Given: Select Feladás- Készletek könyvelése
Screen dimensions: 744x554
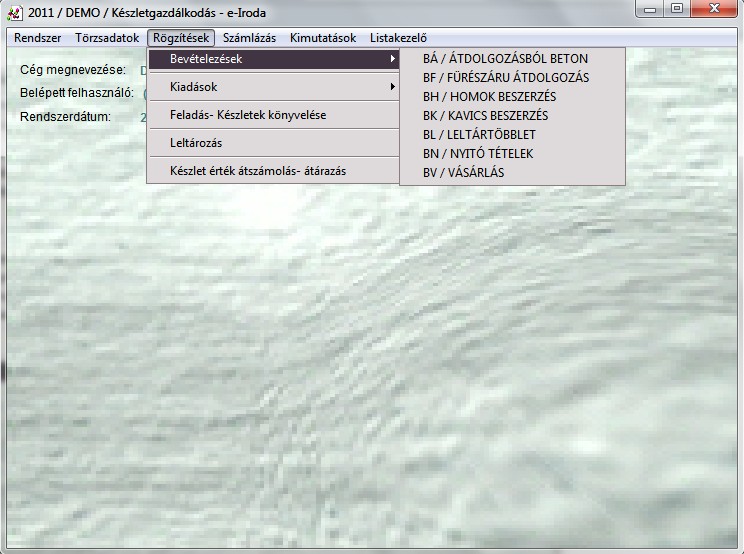Looking at the screenshot, I should click(x=248, y=115).
